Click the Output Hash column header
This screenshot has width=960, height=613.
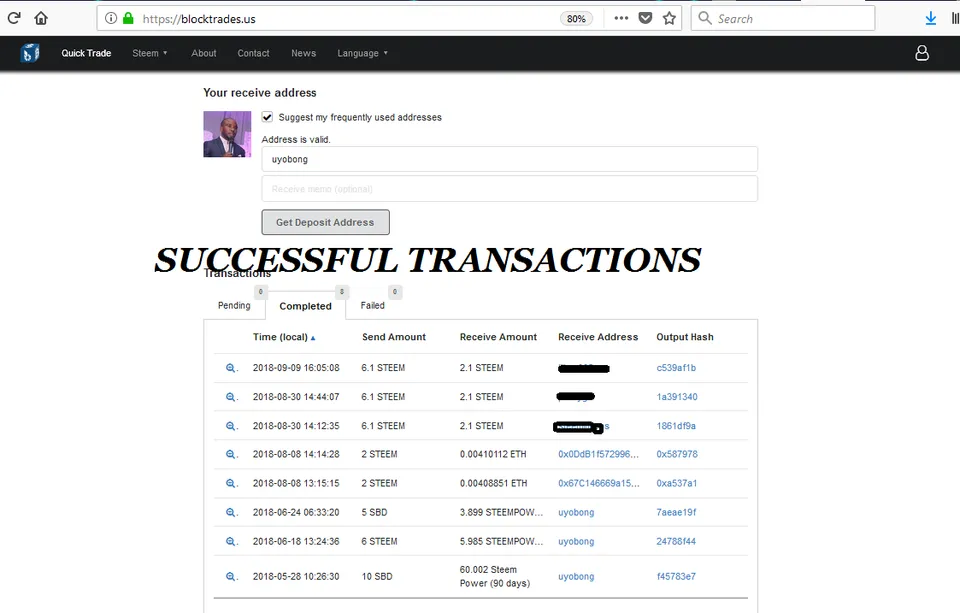click(685, 337)
